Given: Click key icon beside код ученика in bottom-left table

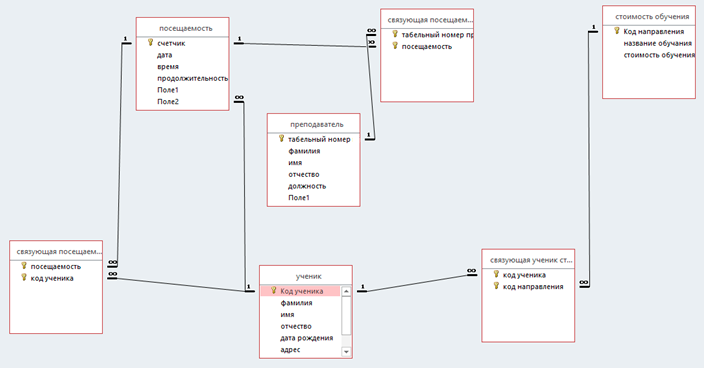Looking at the screenshot, I should pos(24,277).
